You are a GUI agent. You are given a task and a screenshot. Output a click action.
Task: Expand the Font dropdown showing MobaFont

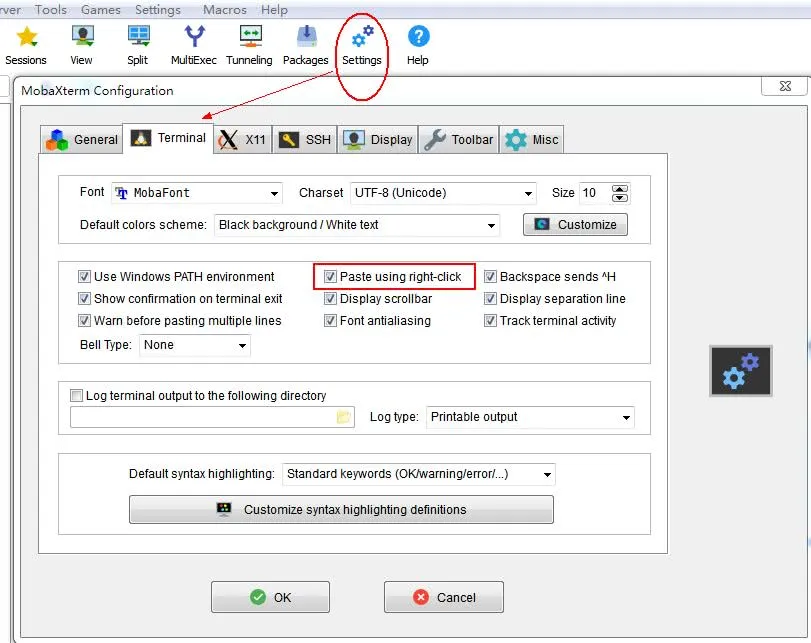pos(197,193)
